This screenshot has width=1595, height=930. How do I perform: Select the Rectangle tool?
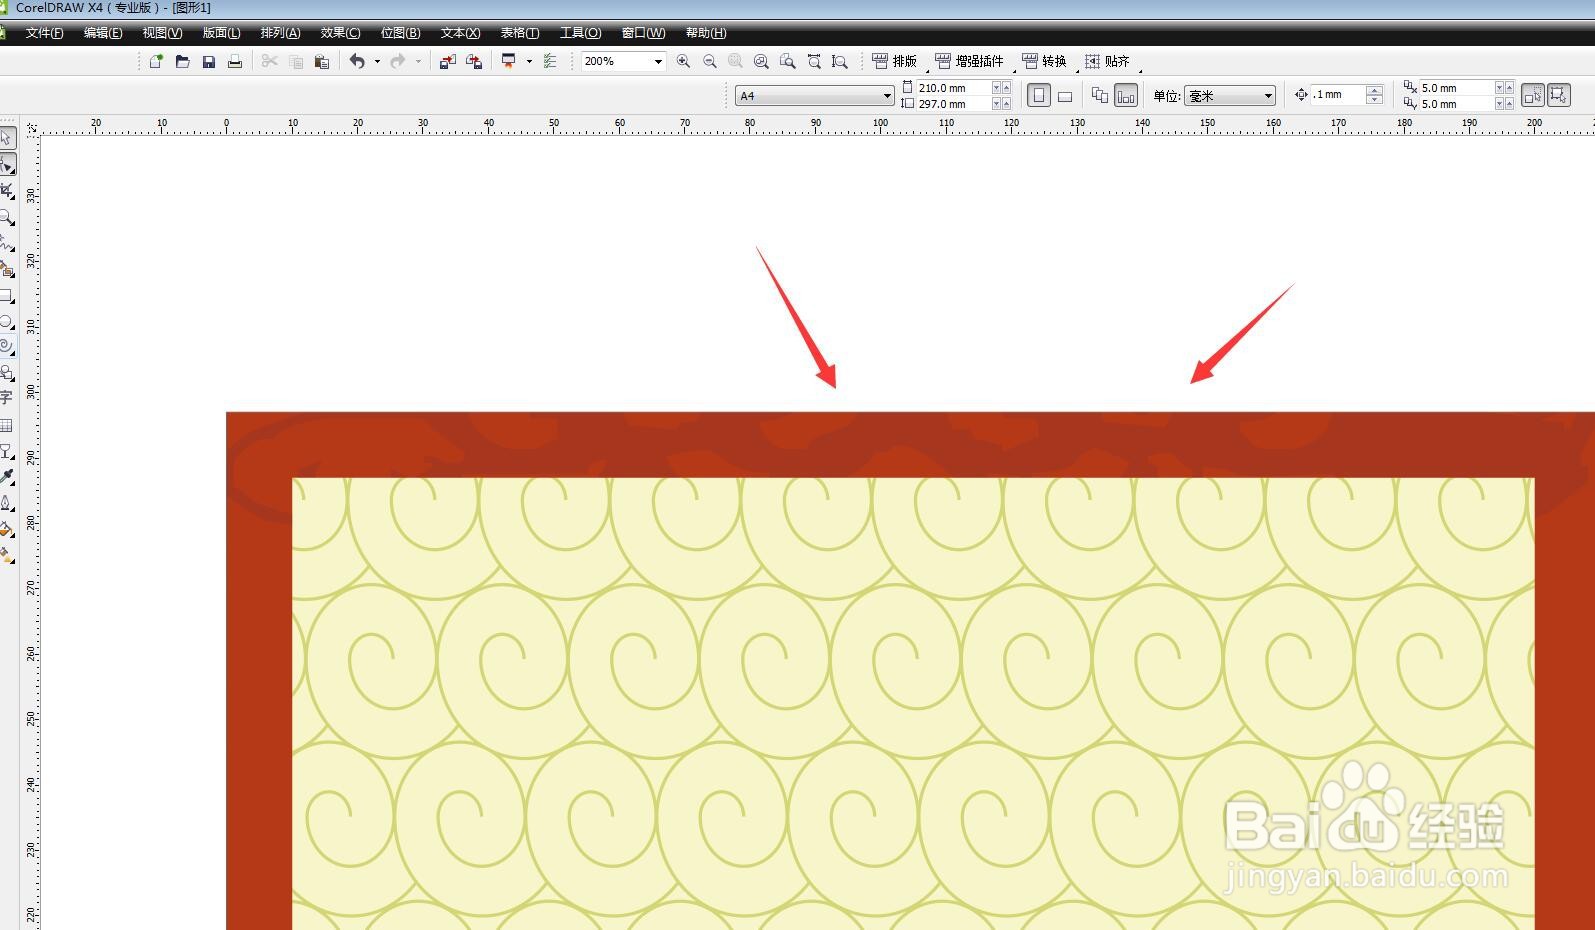click(7, 295)
